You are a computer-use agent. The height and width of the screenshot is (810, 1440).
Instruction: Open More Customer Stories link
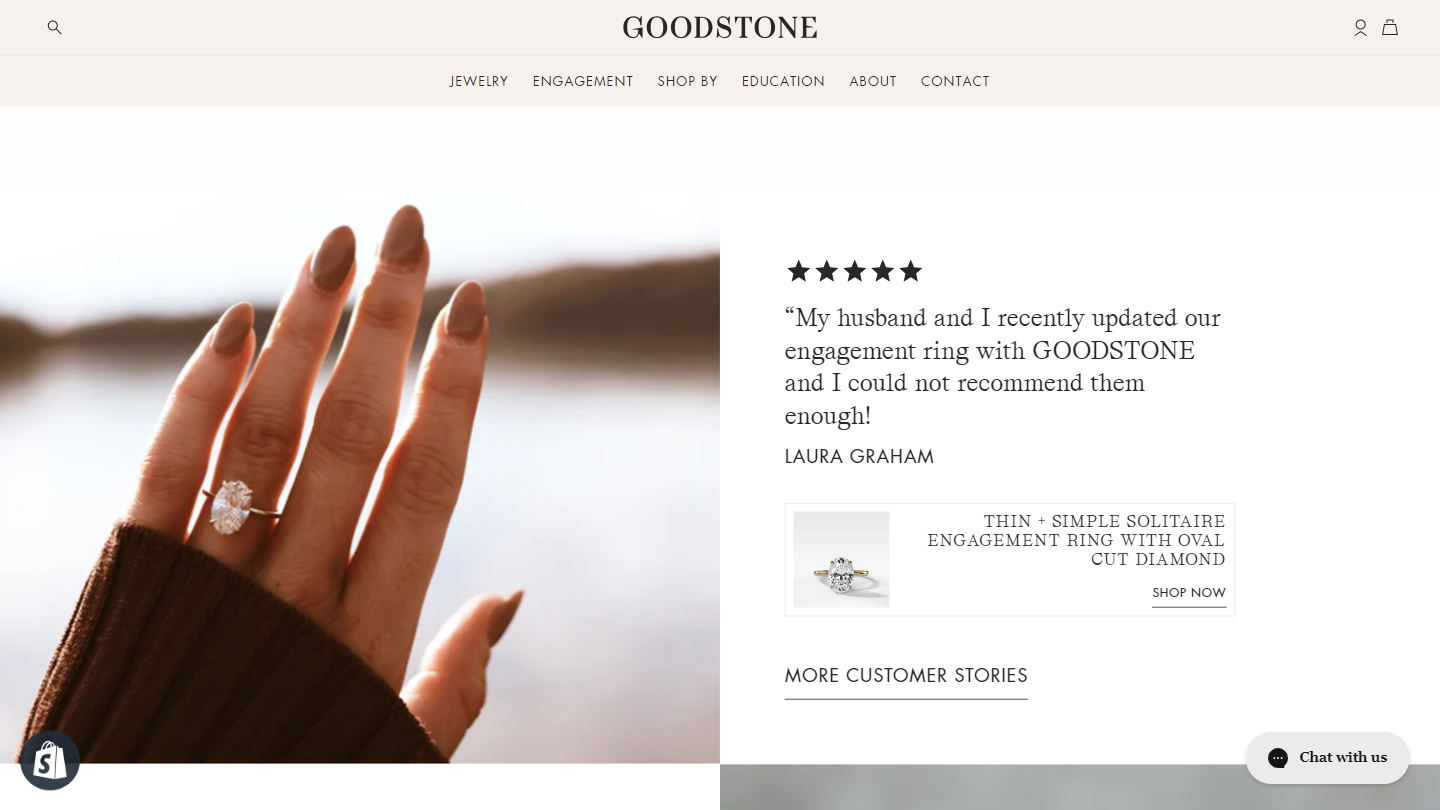tap(906, 676)
